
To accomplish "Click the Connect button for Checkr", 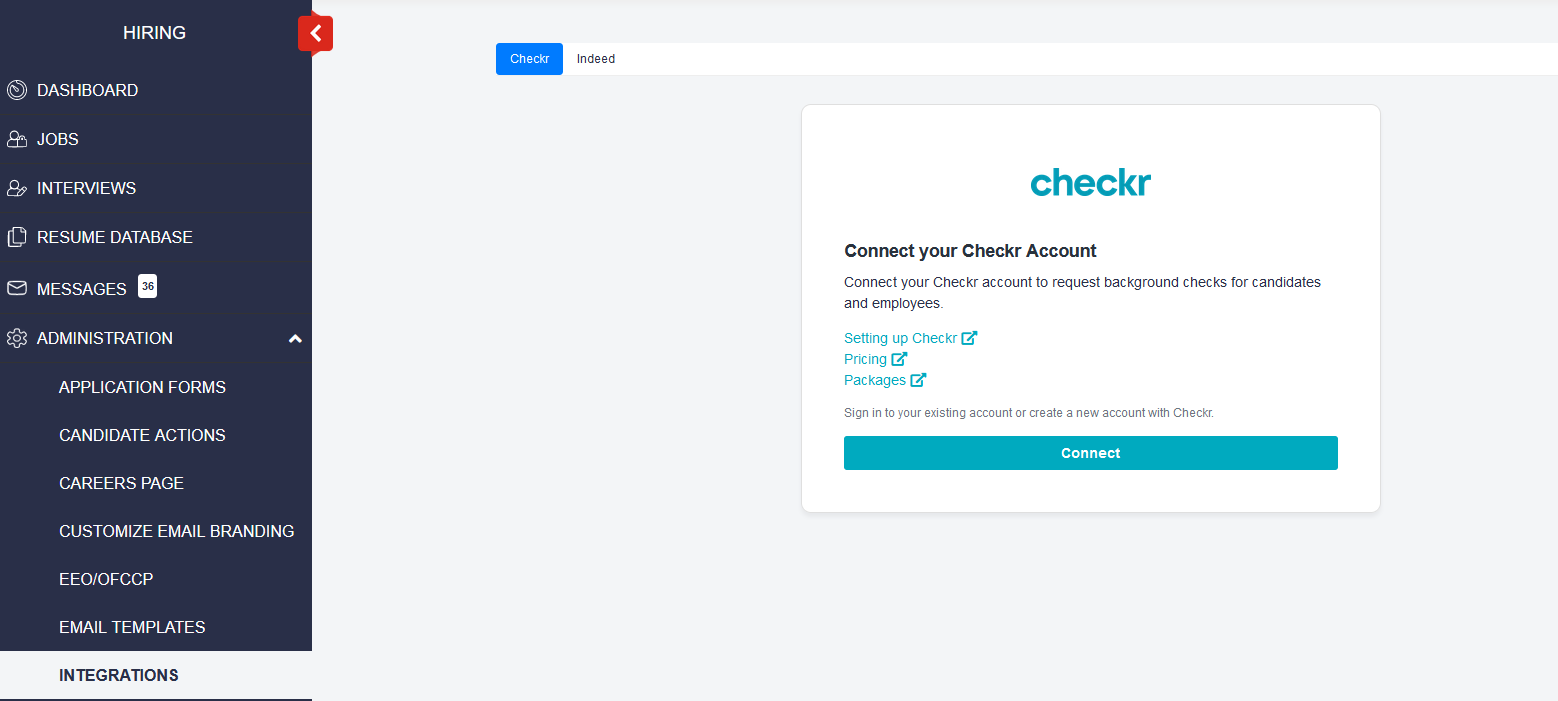I will (1090, 453).
